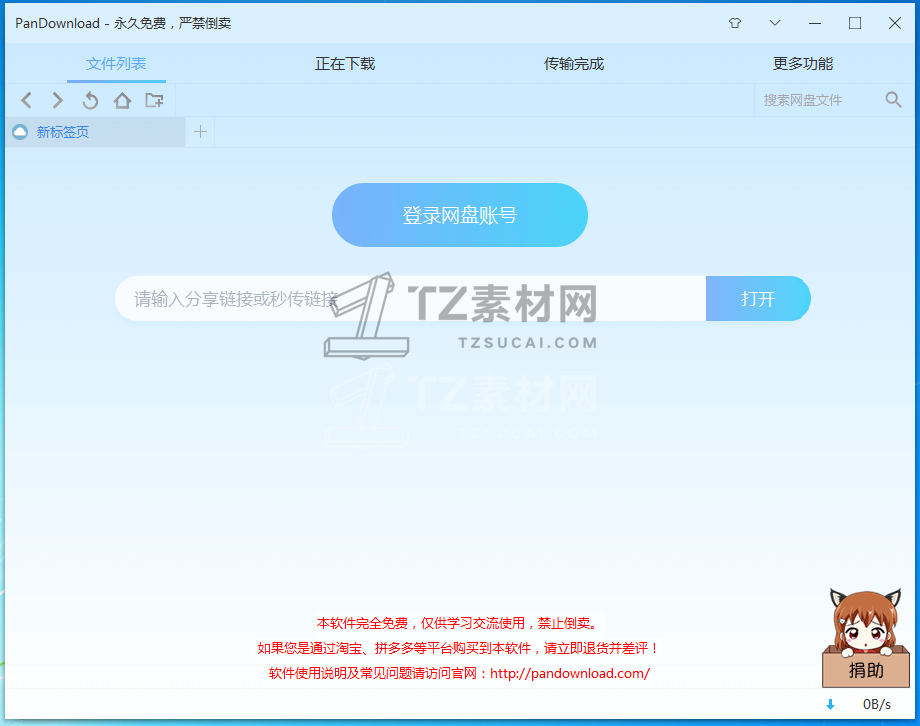Create a new folder with the toolbar icon
Viewport: 920px width, 726px height.
(154, 100)
